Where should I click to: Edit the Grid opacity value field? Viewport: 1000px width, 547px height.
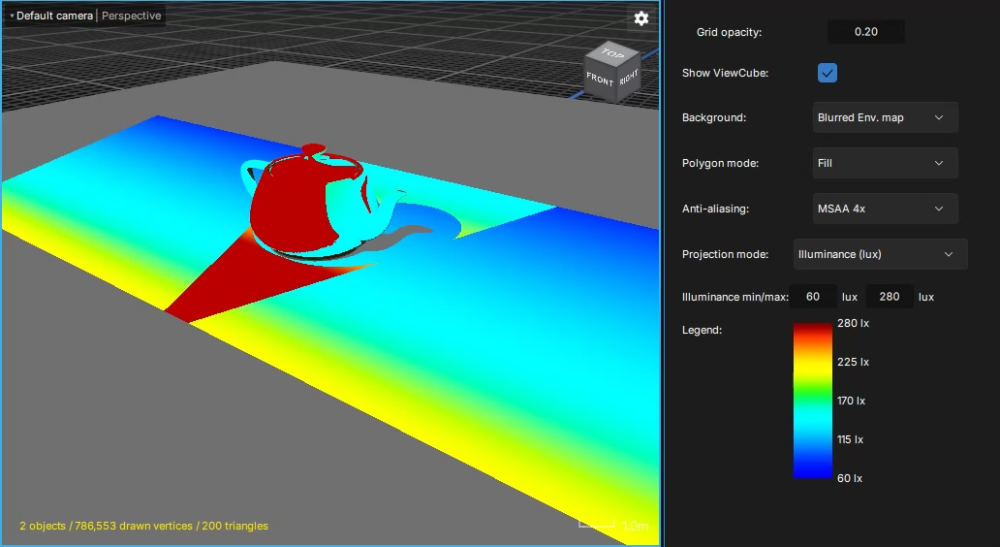tap(865, 32)
